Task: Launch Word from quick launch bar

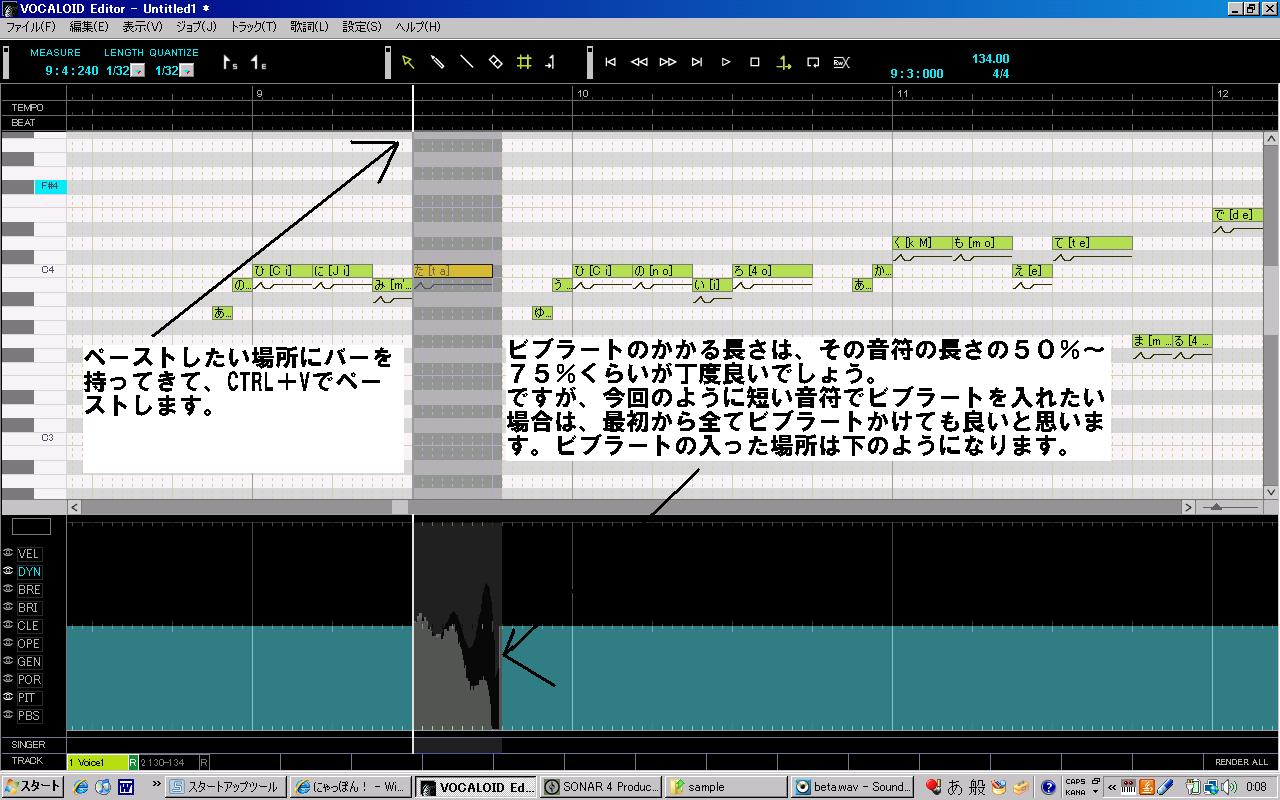Action: click(126, 787)
